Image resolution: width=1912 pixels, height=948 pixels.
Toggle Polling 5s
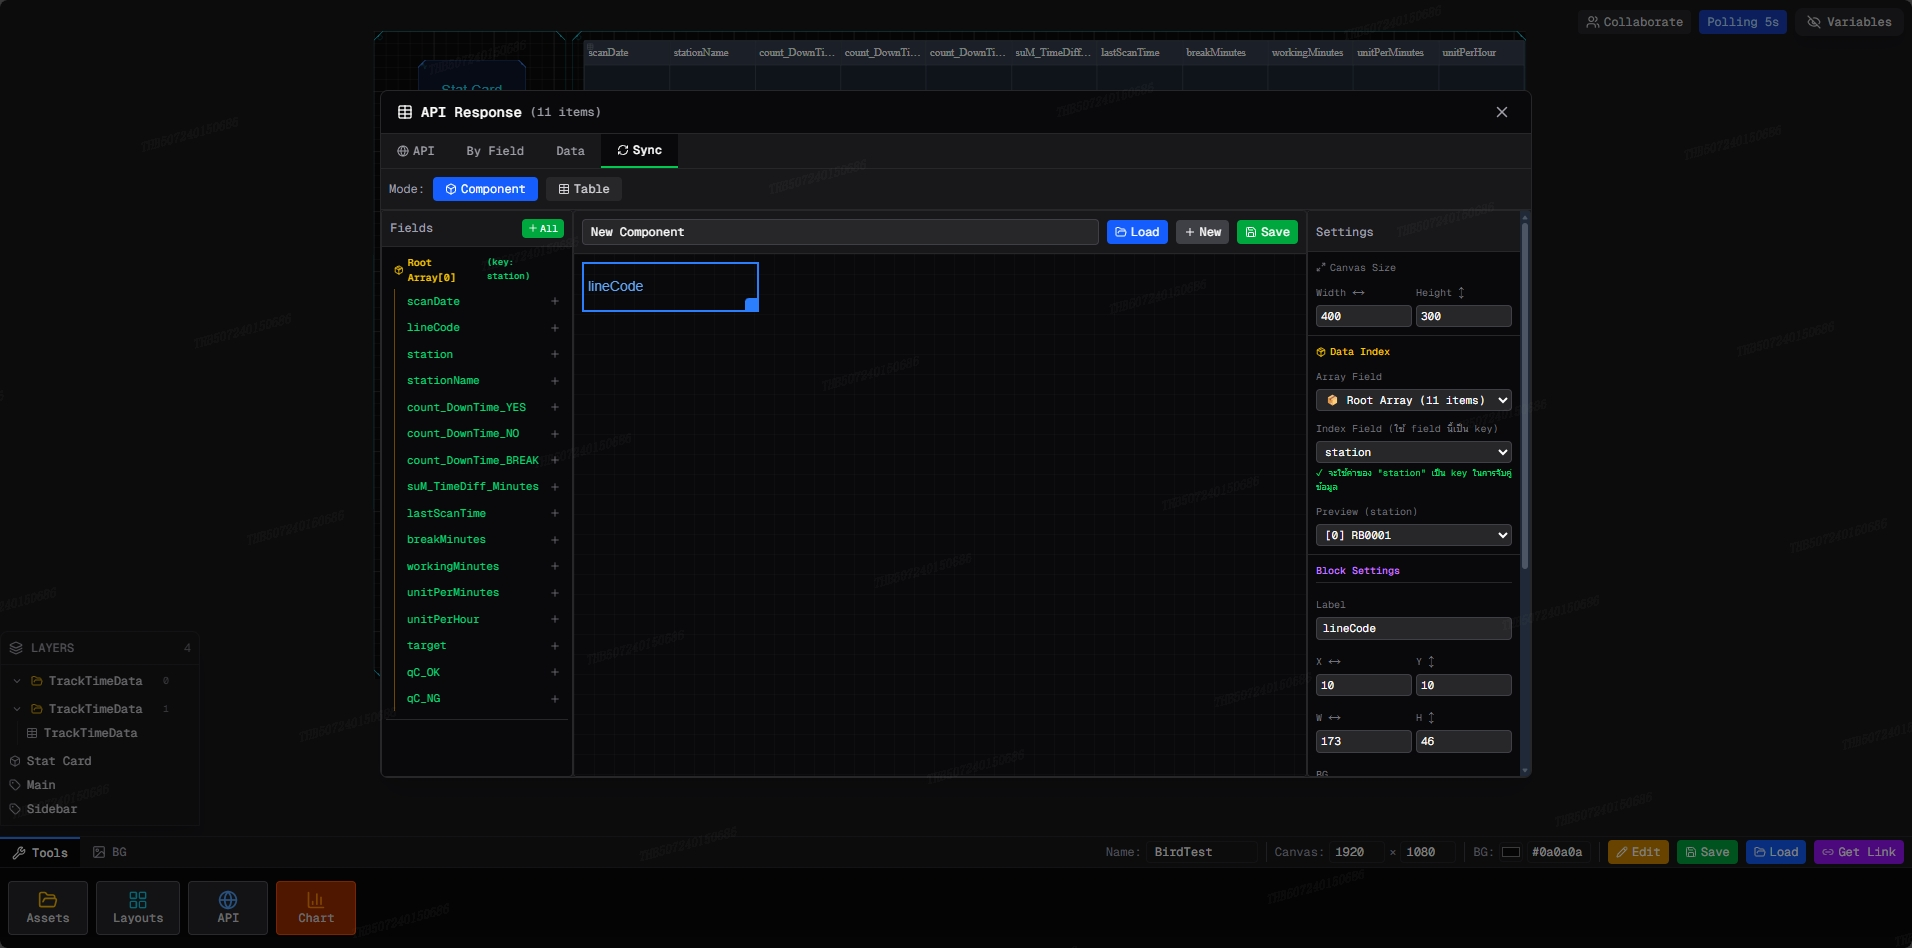click(1742, 22)
